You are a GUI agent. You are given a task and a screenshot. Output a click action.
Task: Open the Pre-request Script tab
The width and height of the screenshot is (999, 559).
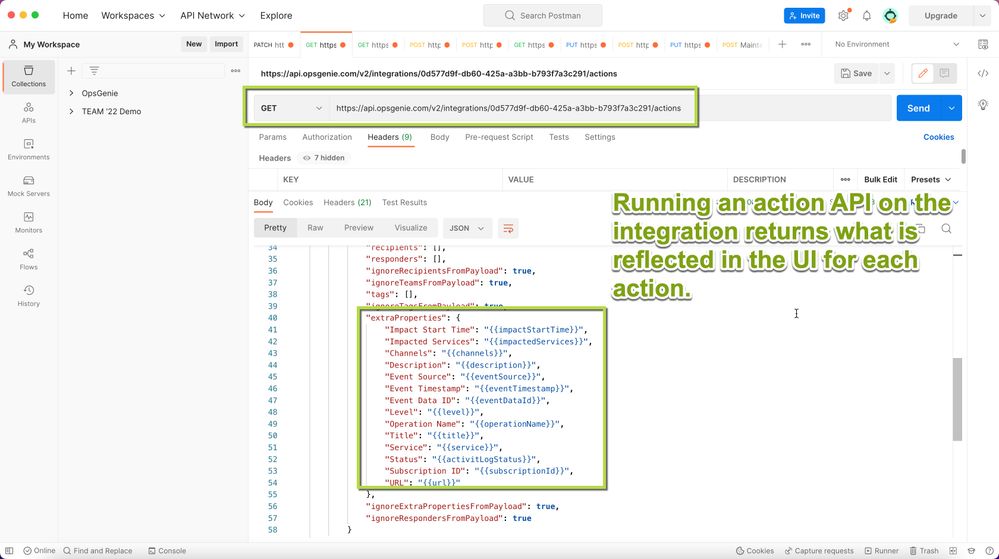click(499, 137)
